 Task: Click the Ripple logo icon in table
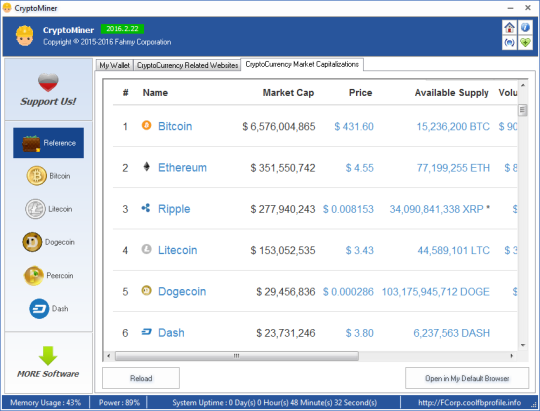click(x=146, y=208)
